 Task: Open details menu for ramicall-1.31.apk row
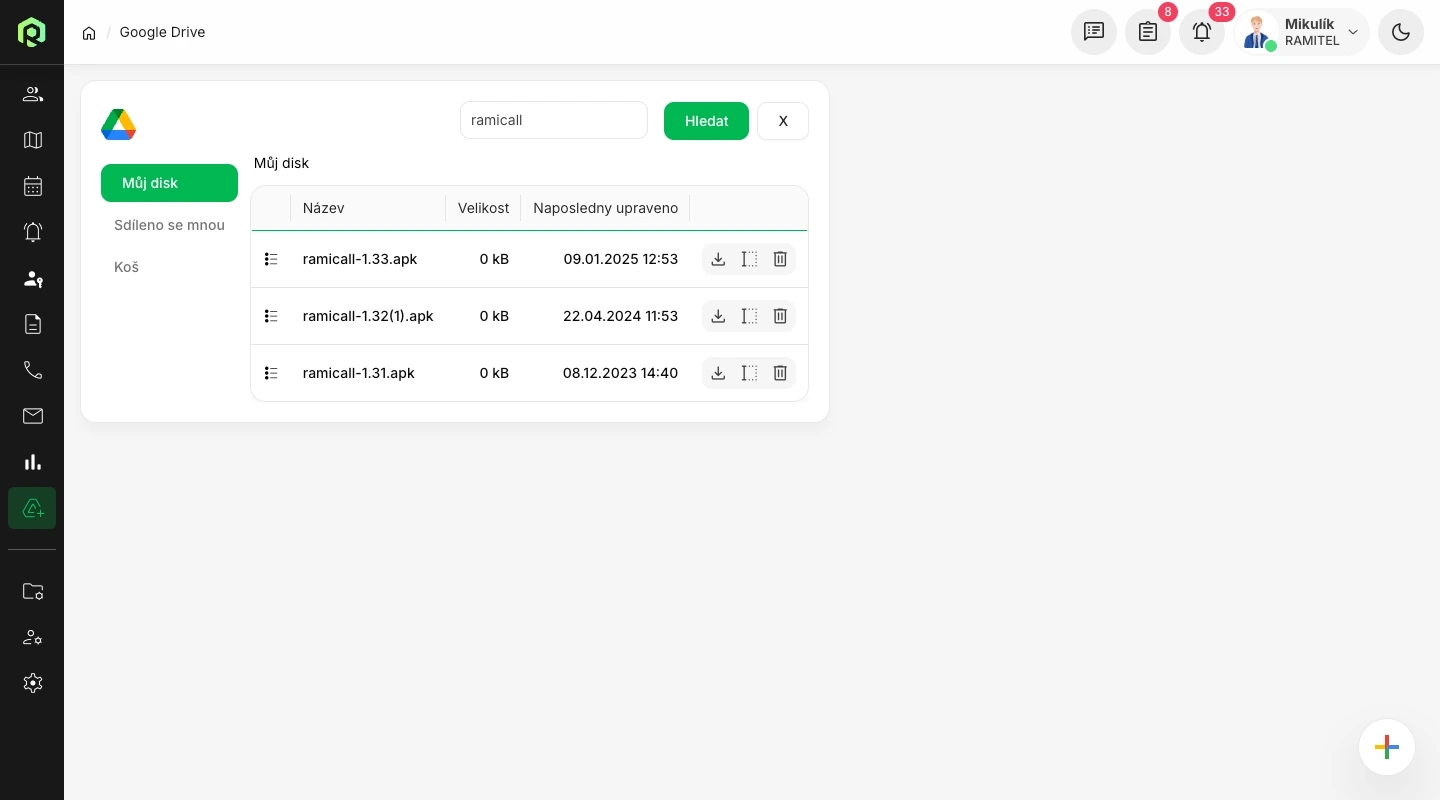pos(271,373)
